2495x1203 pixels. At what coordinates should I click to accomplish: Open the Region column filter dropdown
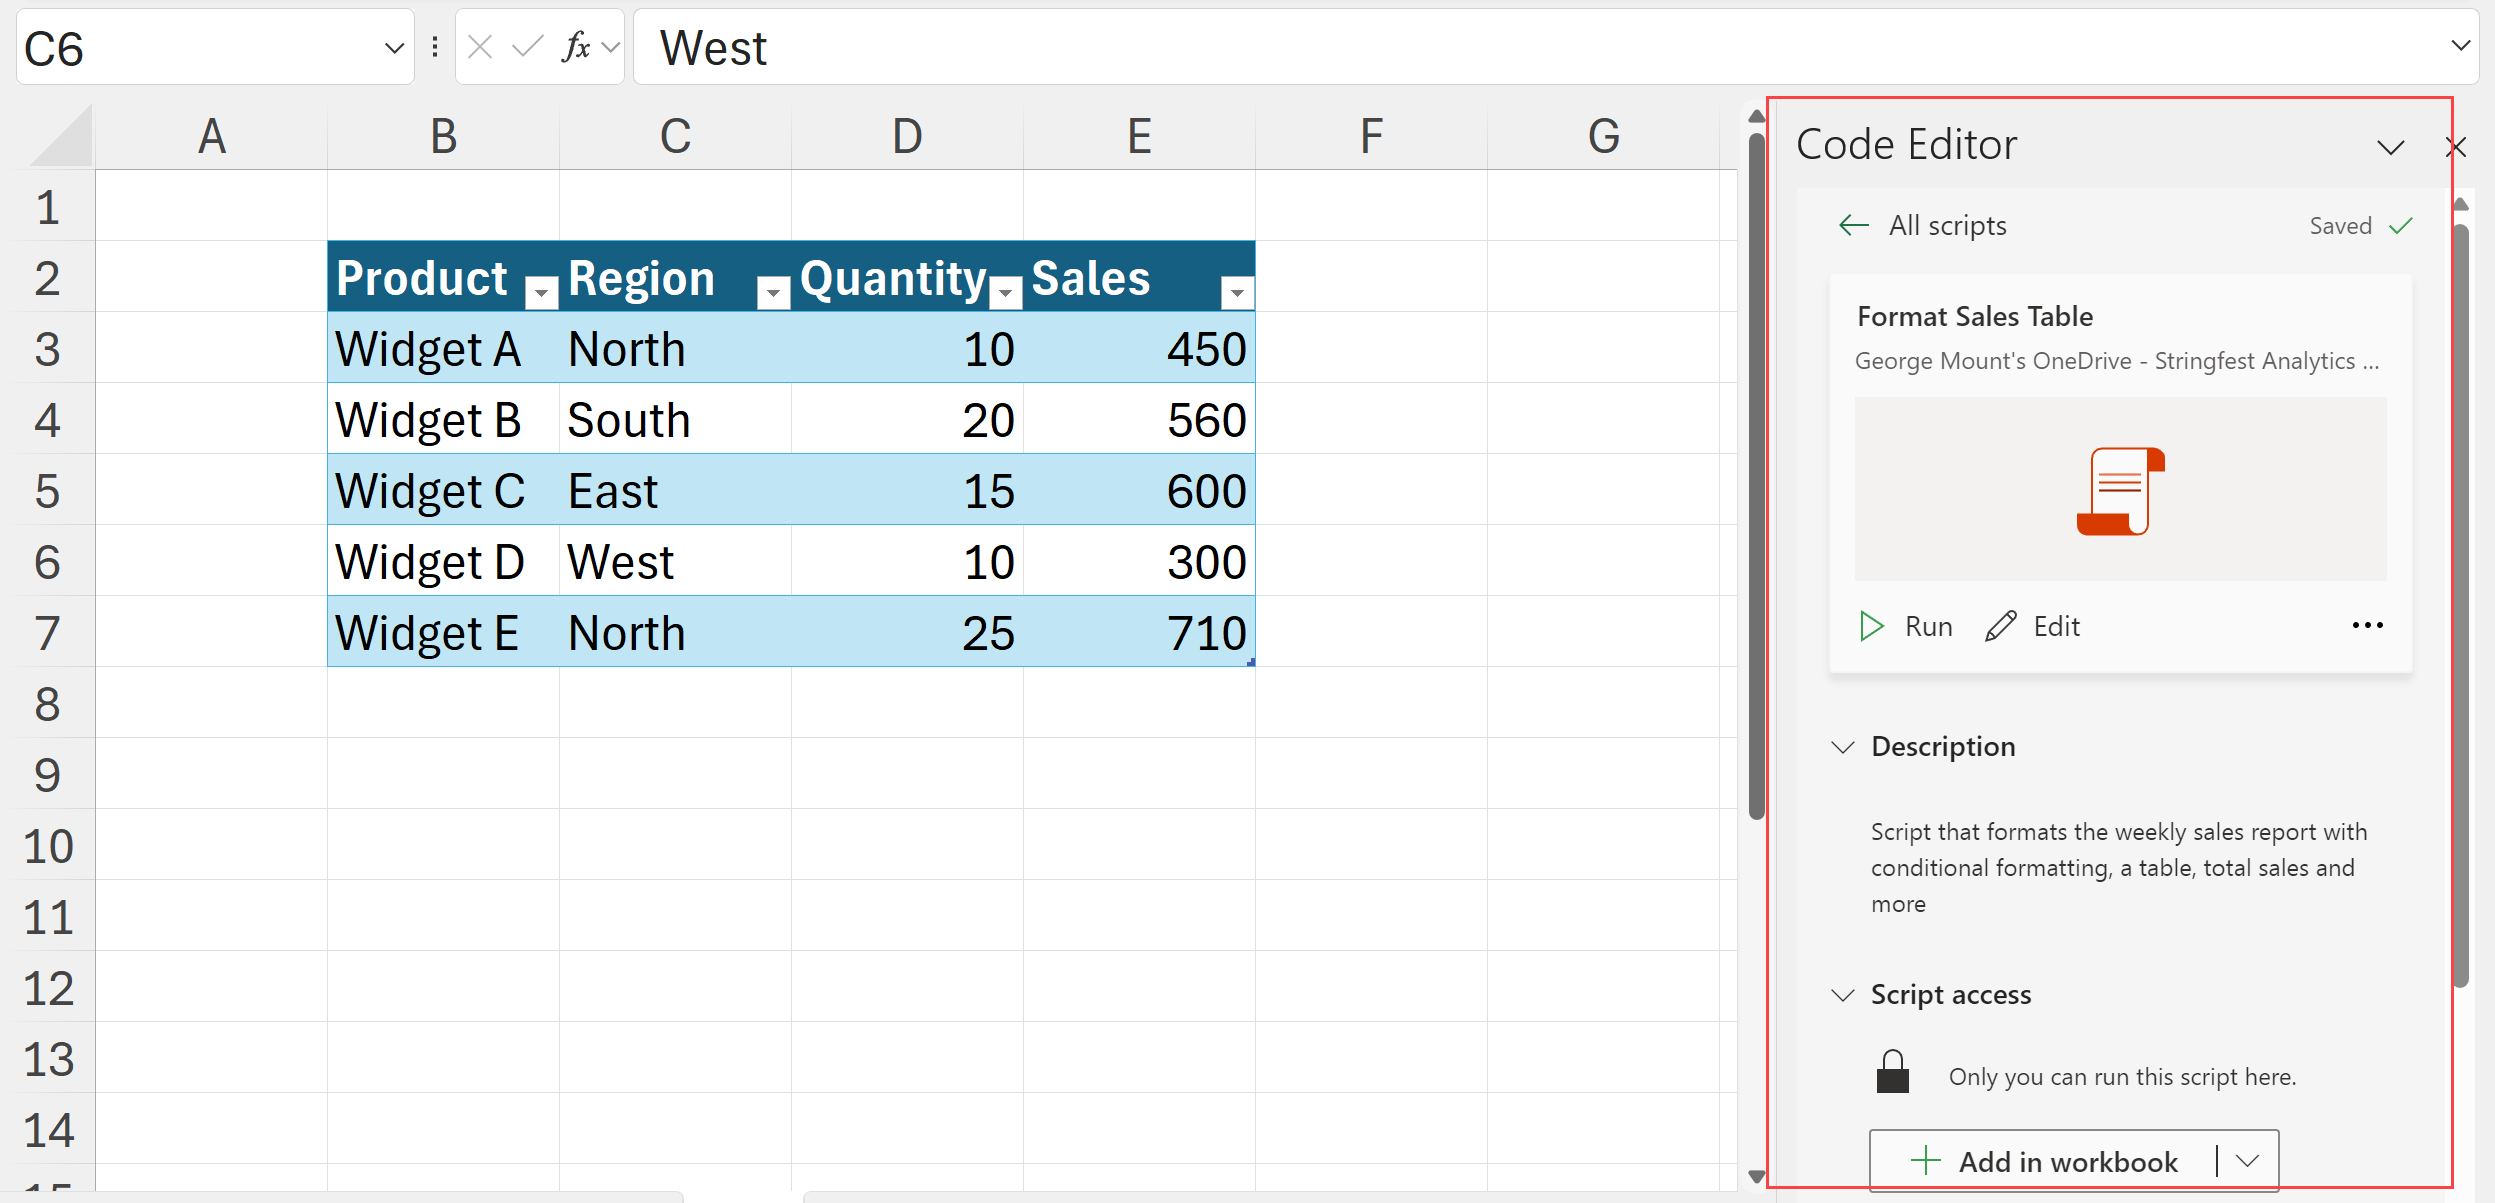(x=772, y=292)
